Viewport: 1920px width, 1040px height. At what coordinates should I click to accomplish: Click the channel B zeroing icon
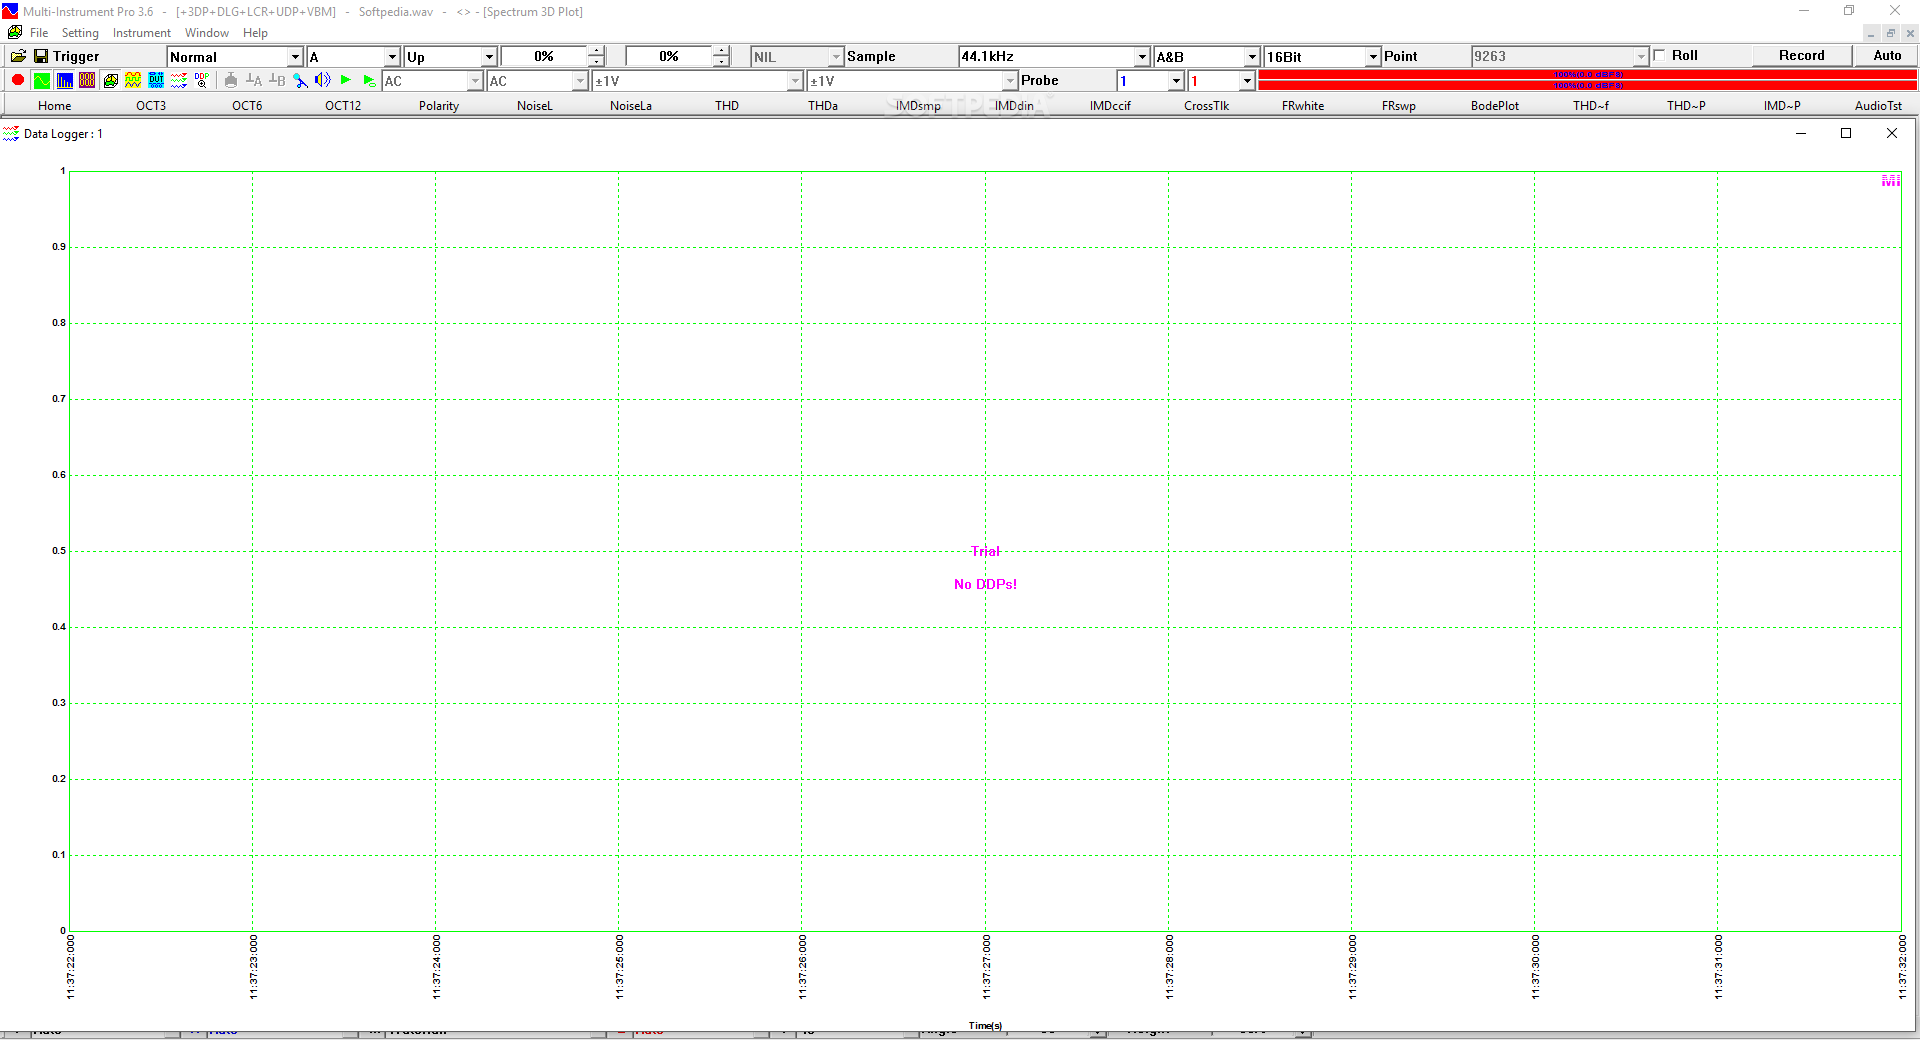click(277, 80)
